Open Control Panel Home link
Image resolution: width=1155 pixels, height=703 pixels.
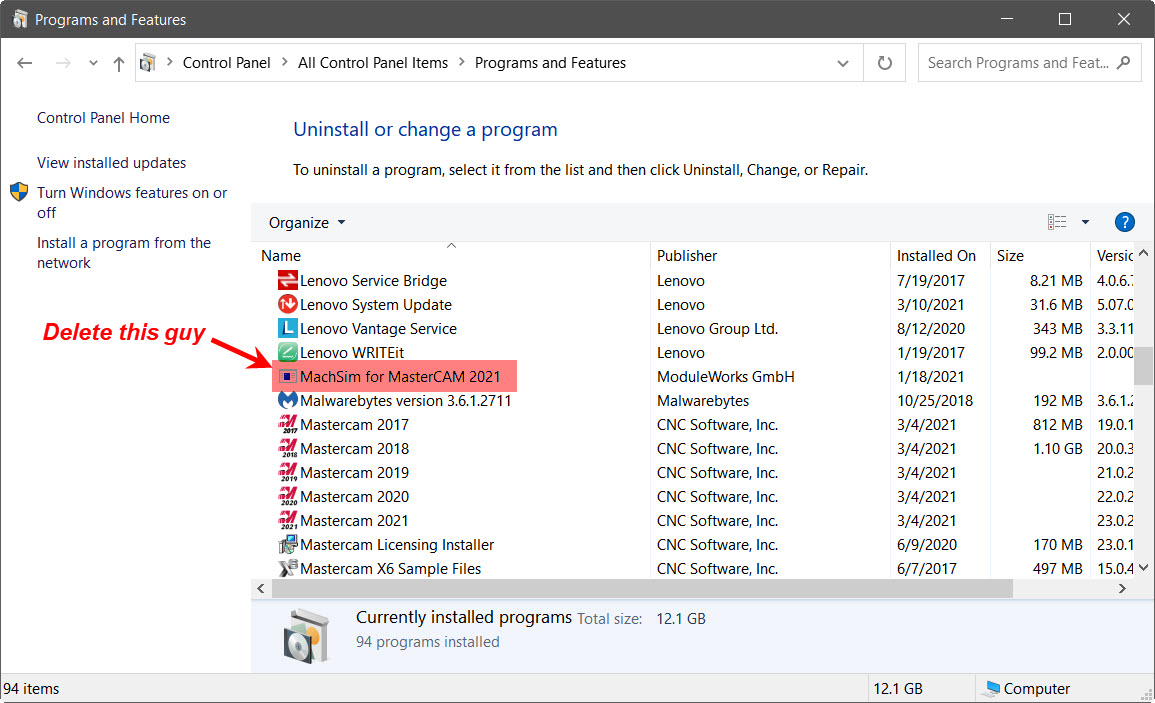[x=103, y=118]
